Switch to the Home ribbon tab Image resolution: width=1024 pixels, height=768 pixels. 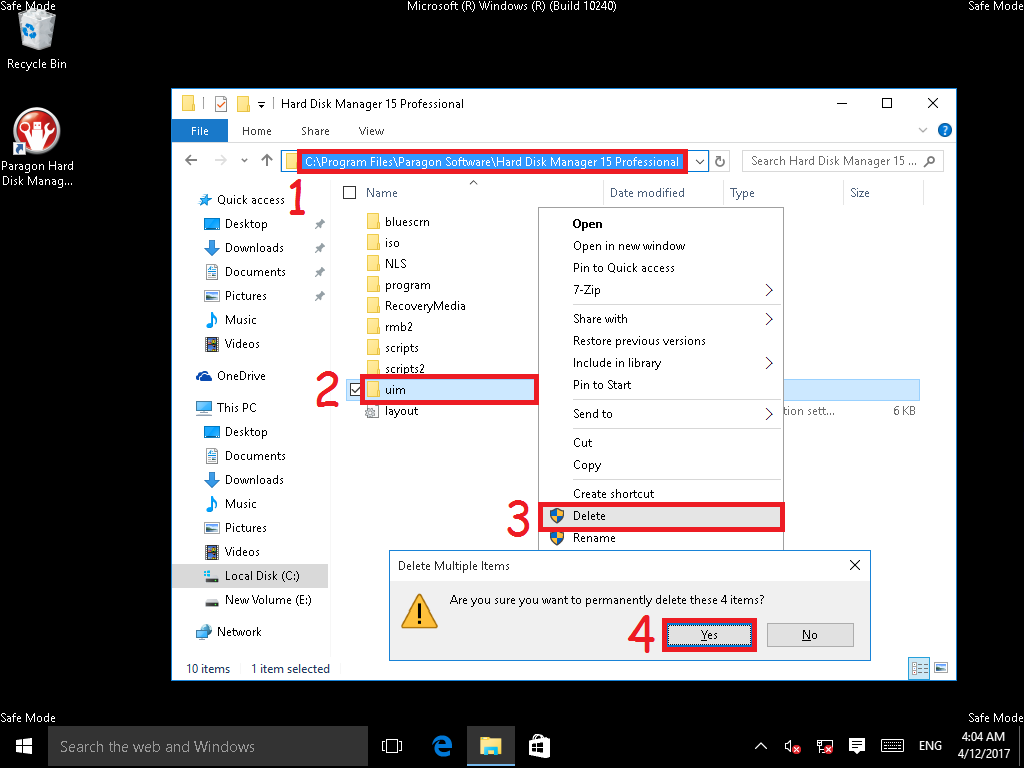tap(257, 131)
